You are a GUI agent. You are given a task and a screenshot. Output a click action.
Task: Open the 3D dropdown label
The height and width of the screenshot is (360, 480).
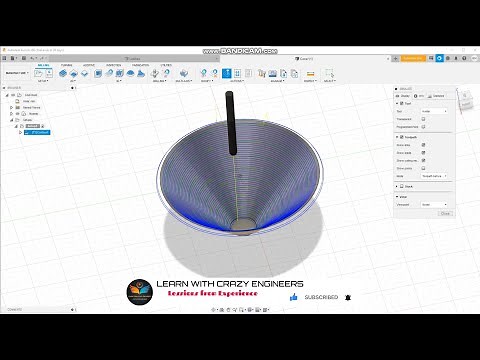[x=118, y=81]
